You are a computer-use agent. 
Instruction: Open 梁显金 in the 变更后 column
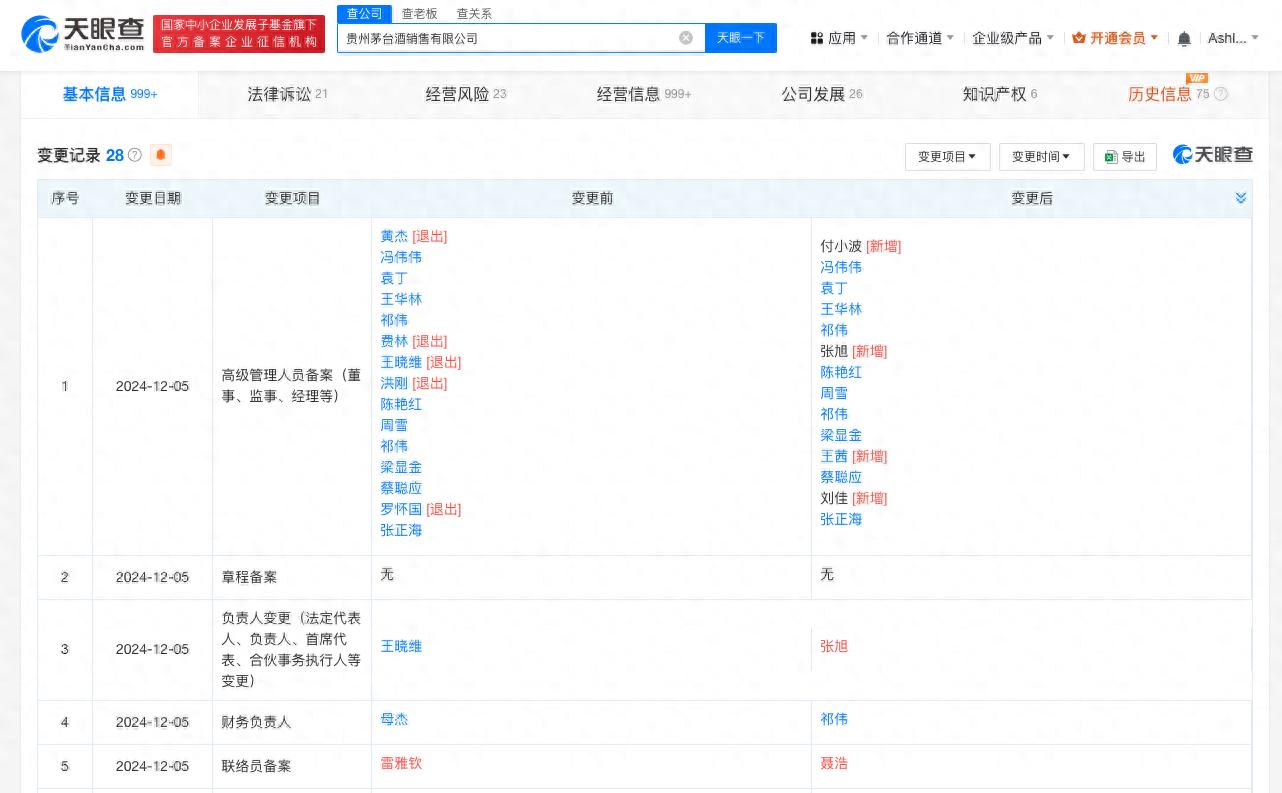point(841,435)
